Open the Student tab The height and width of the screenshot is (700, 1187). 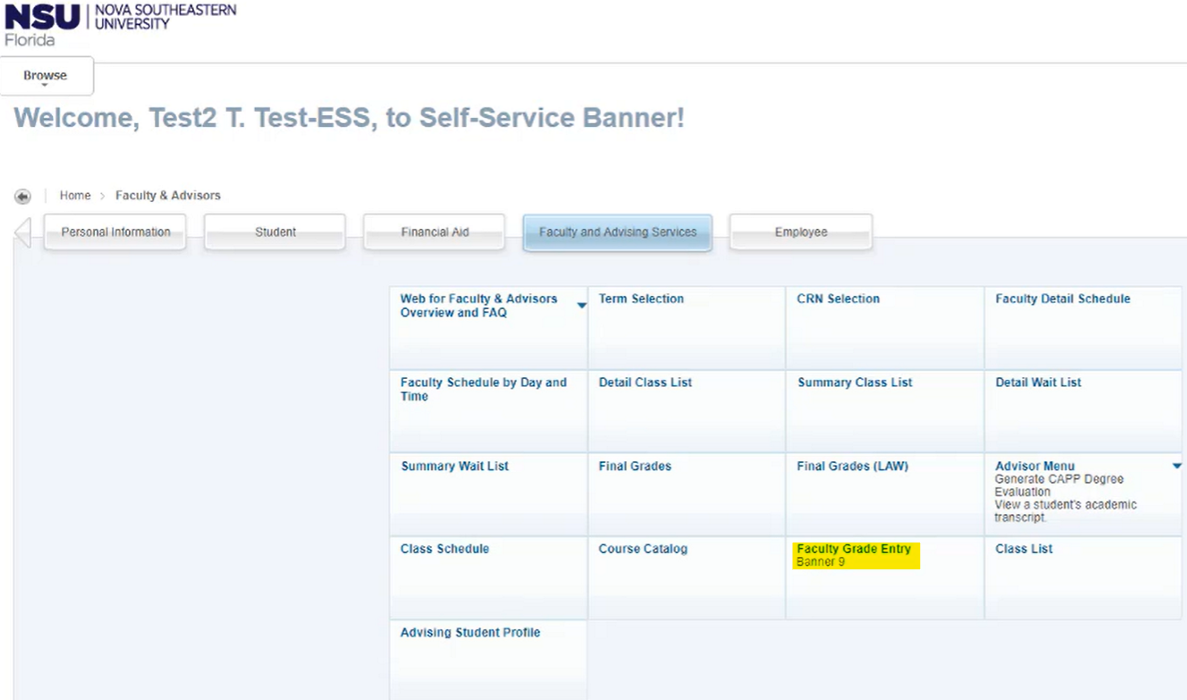coord(275,232)
